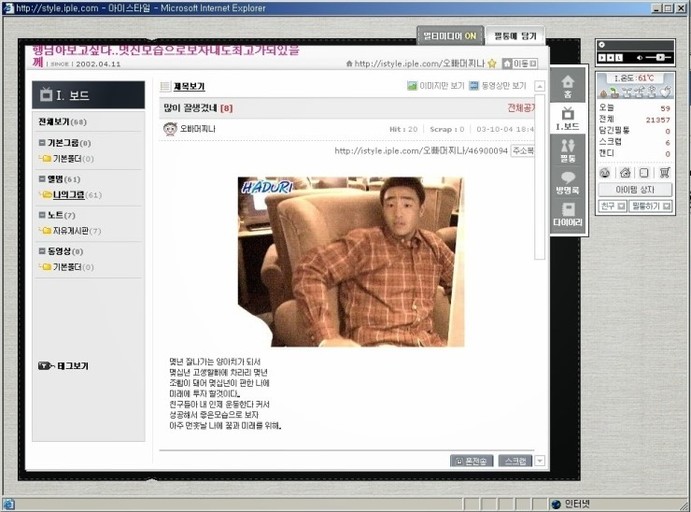
Task: Open the 홈 (home) sidebar icon
Action: point(567,86)
